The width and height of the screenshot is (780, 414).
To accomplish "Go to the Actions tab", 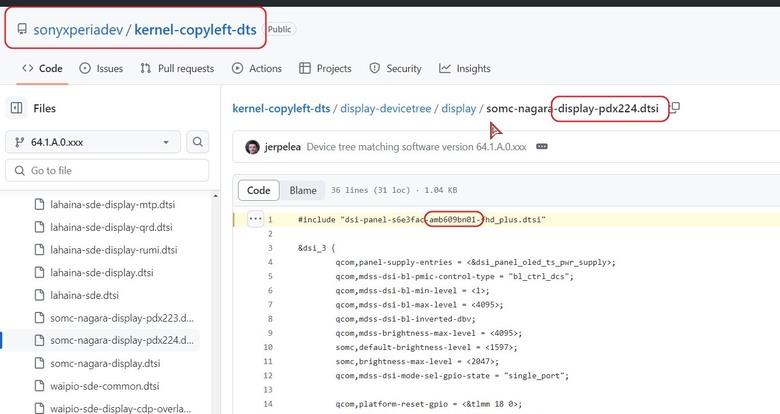I will pos(257,69).
